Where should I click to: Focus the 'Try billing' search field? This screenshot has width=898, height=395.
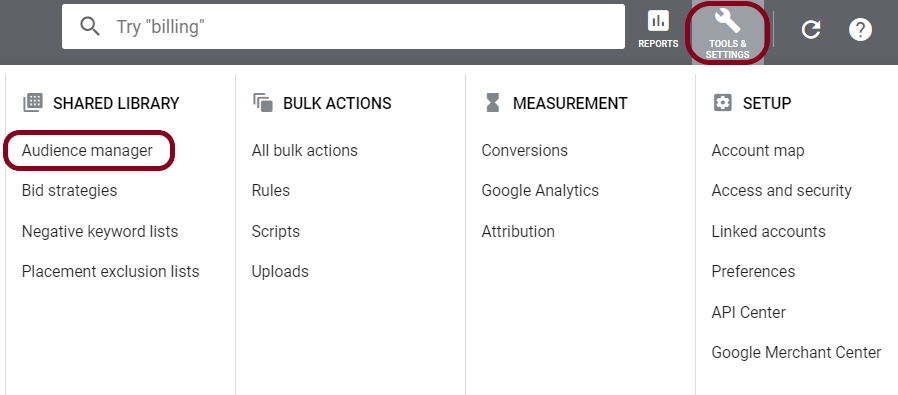click(x=344, y=26)
